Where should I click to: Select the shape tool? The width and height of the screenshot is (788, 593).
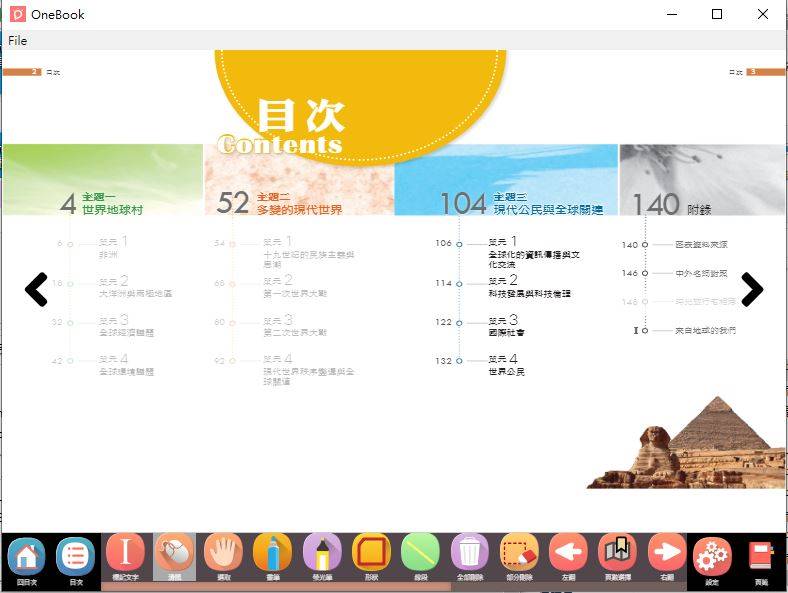[371, 552]
